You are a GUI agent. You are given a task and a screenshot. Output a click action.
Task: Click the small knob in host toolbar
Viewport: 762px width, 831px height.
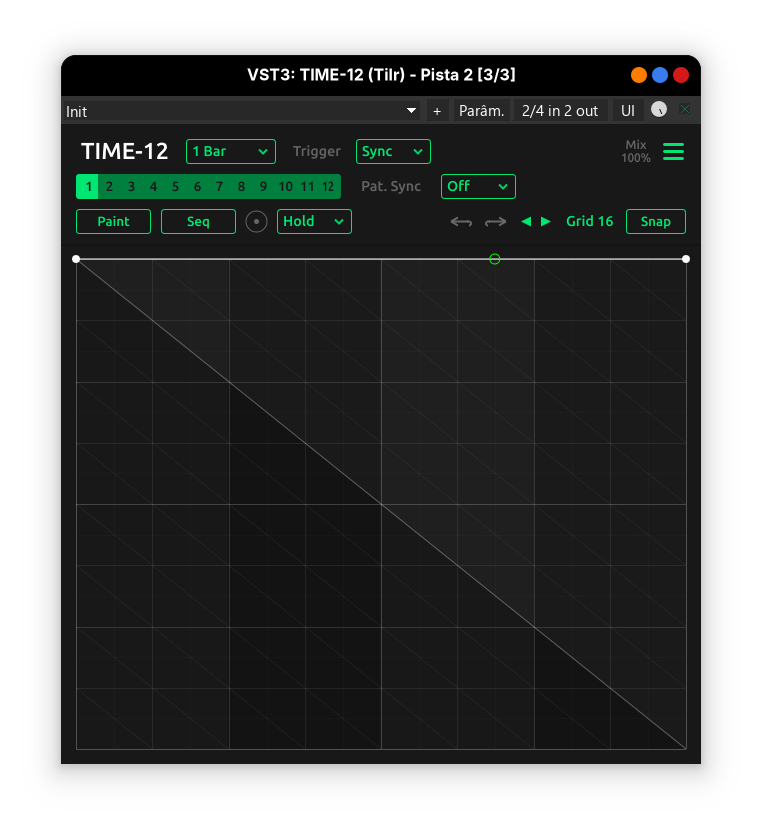click(658, 110)
